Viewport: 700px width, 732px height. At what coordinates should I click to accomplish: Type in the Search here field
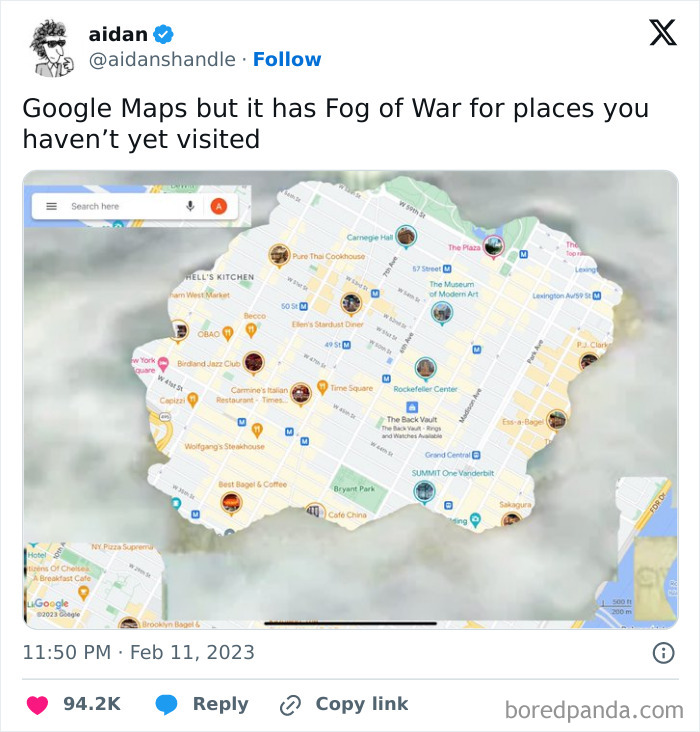click(x=120, y=206)
